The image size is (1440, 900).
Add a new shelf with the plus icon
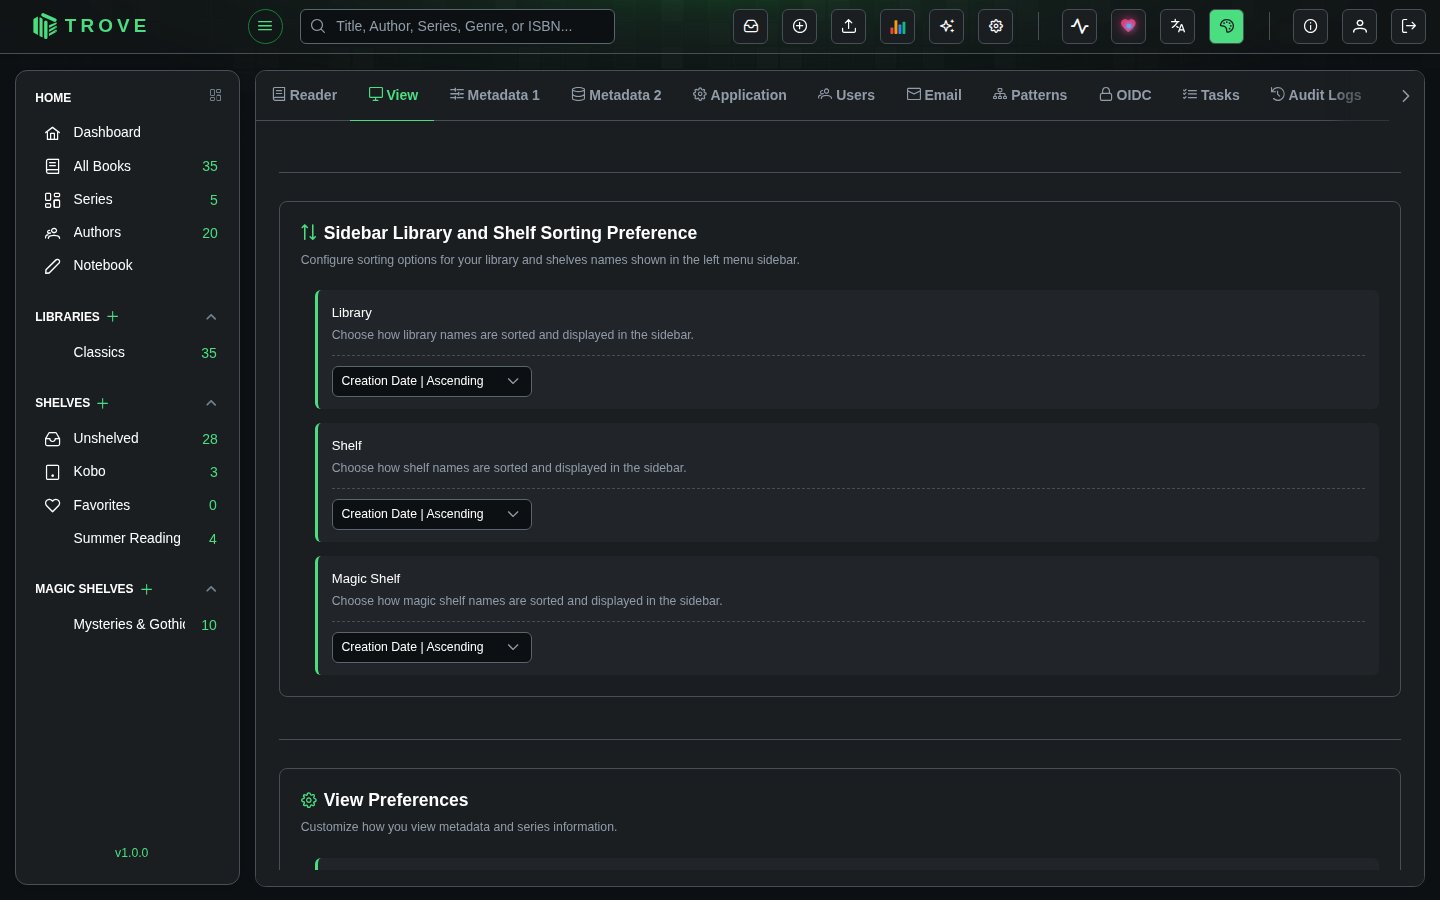(x=103, y=403)
